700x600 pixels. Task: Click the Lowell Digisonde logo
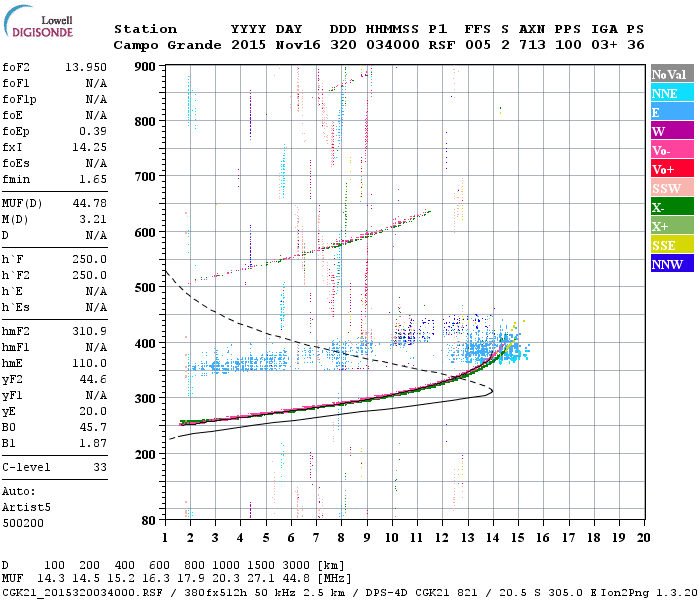pos(38,22)
